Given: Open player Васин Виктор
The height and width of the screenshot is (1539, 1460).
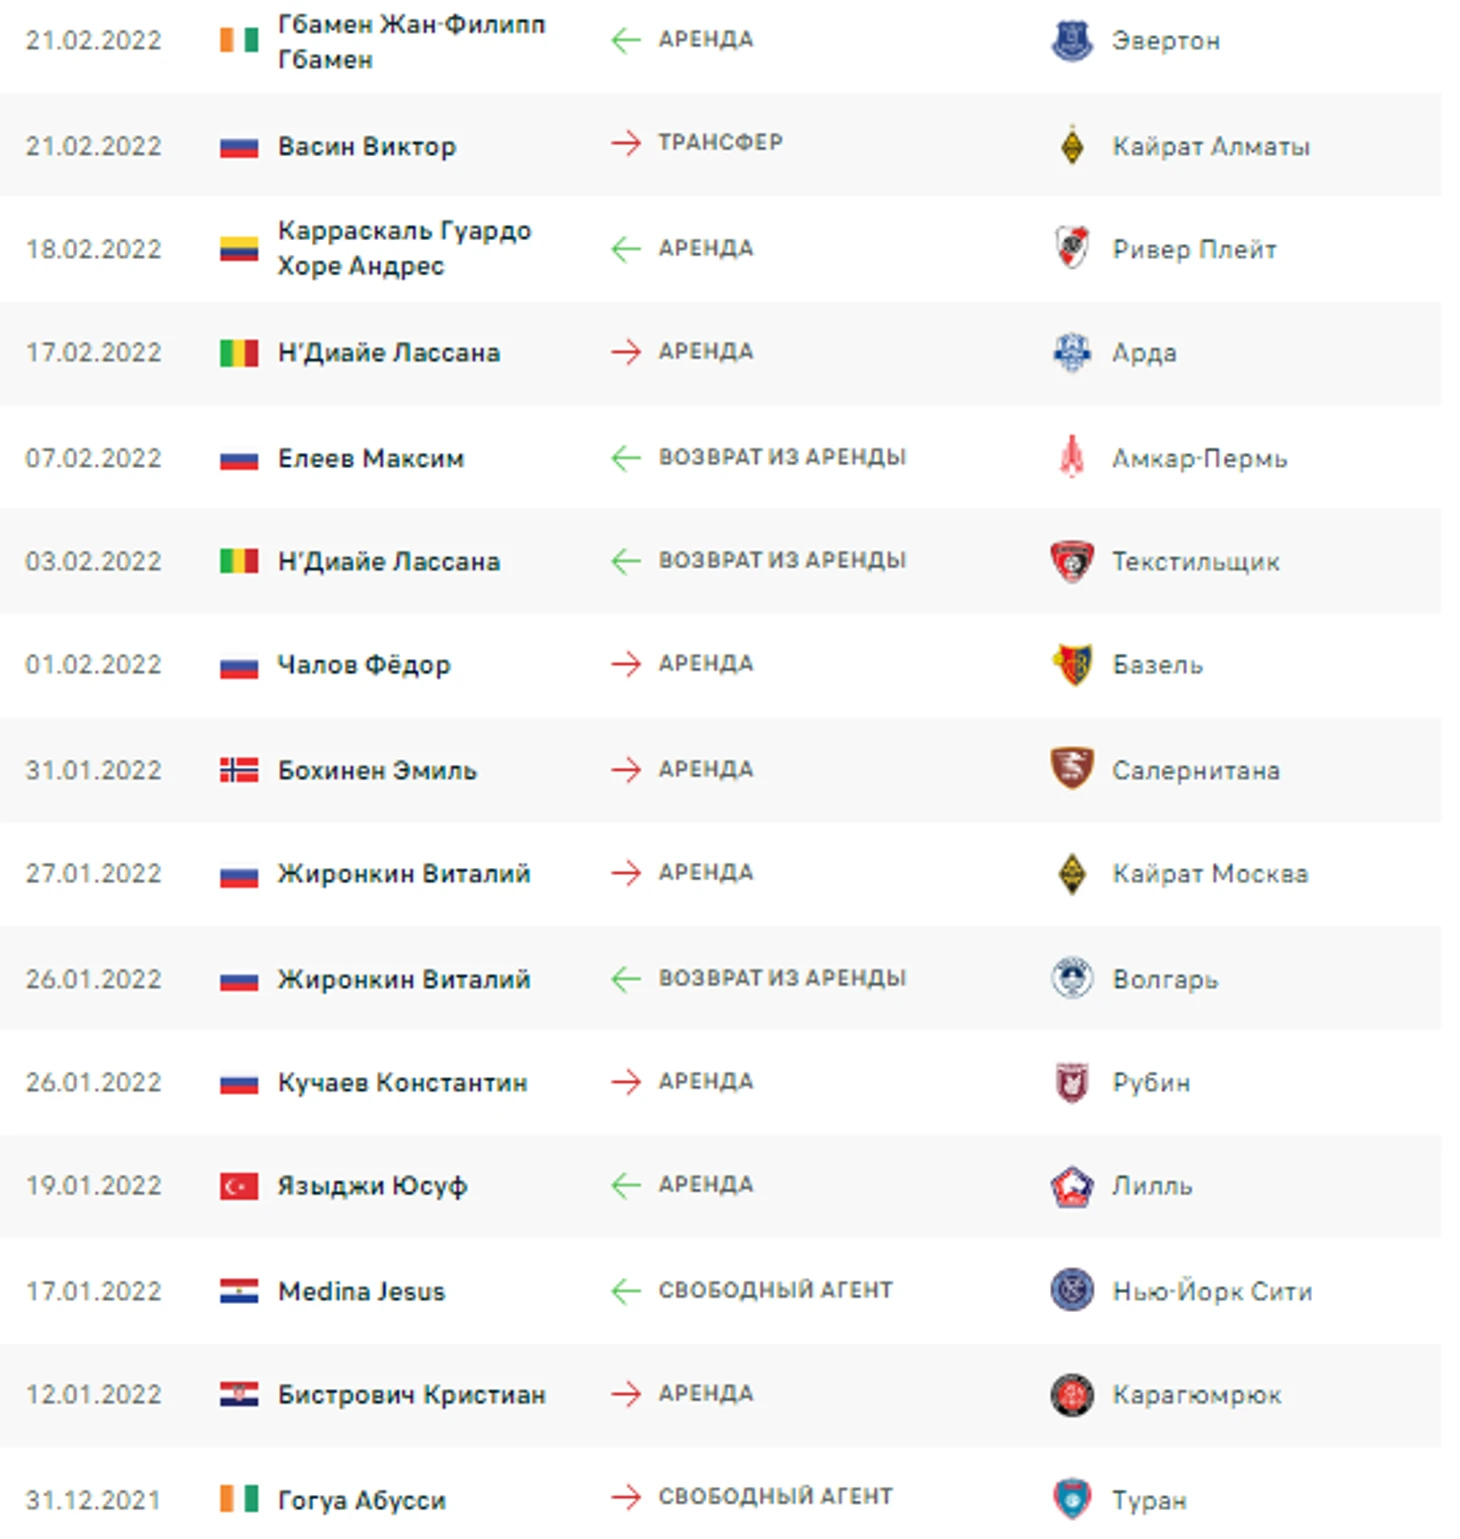Looking at the screenshot, I should pos(367,146).
